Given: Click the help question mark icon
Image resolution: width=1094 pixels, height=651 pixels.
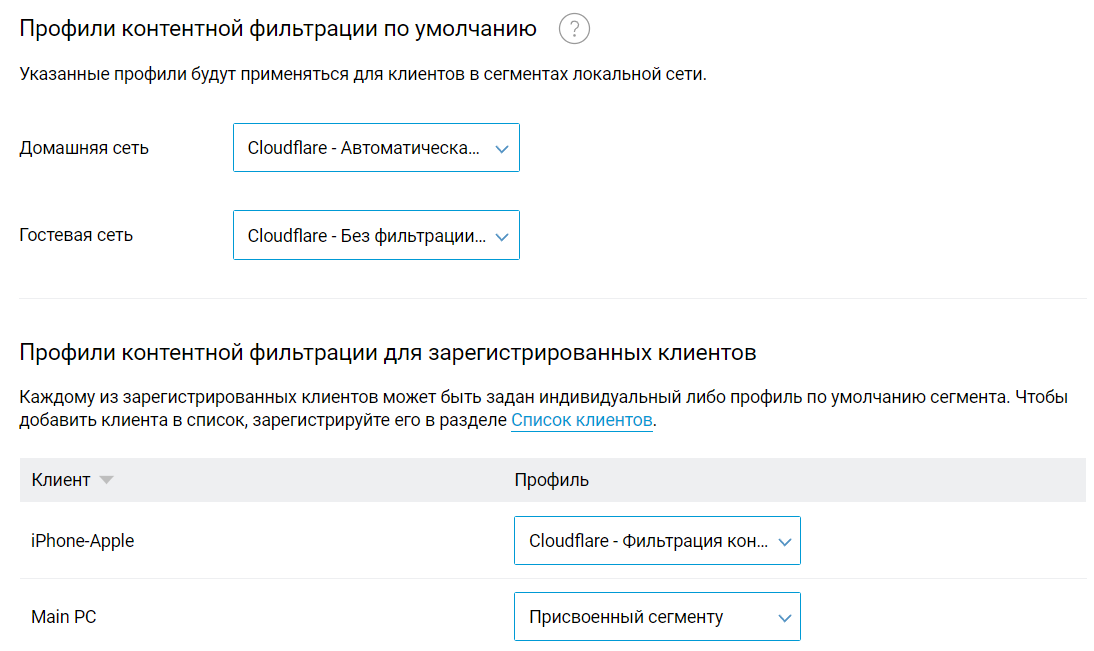Looking at the screenshot, I should (x=574, y=29).
